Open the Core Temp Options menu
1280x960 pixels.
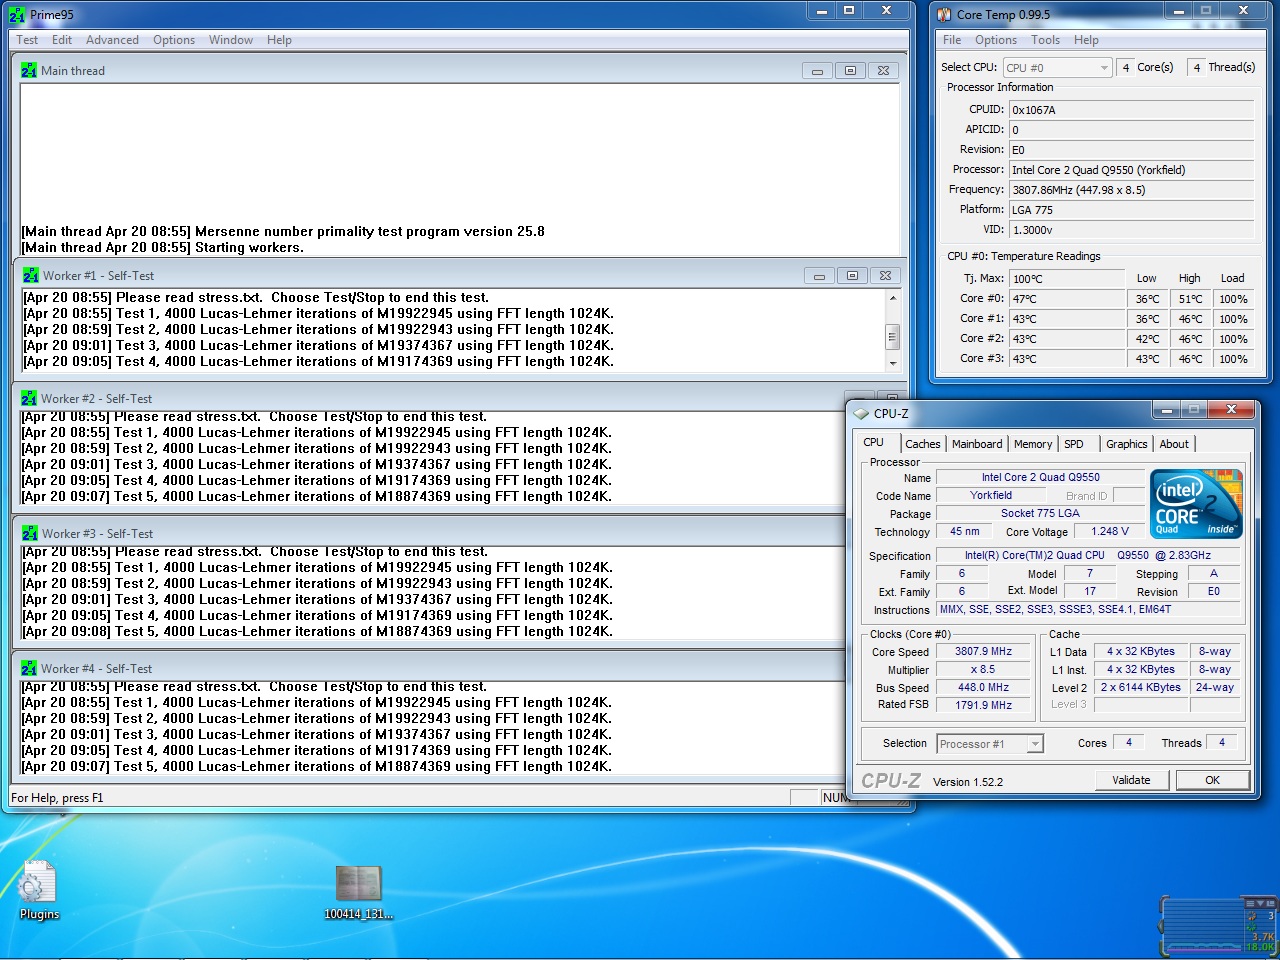point(996,40)
